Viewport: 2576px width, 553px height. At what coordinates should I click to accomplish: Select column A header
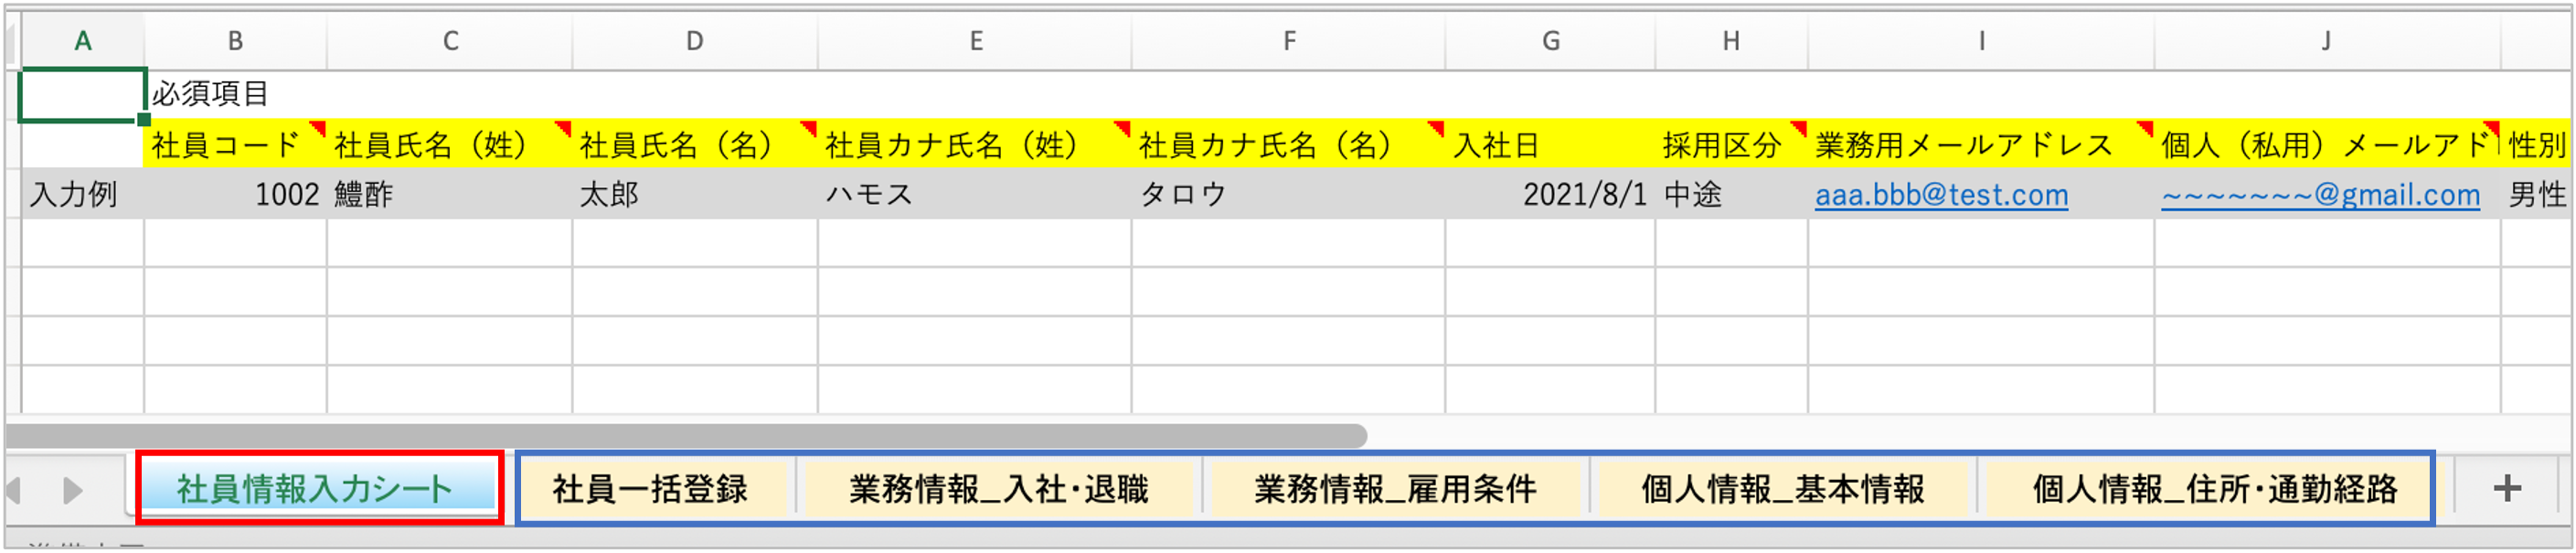pyautogui.click(x=83, y=41)
